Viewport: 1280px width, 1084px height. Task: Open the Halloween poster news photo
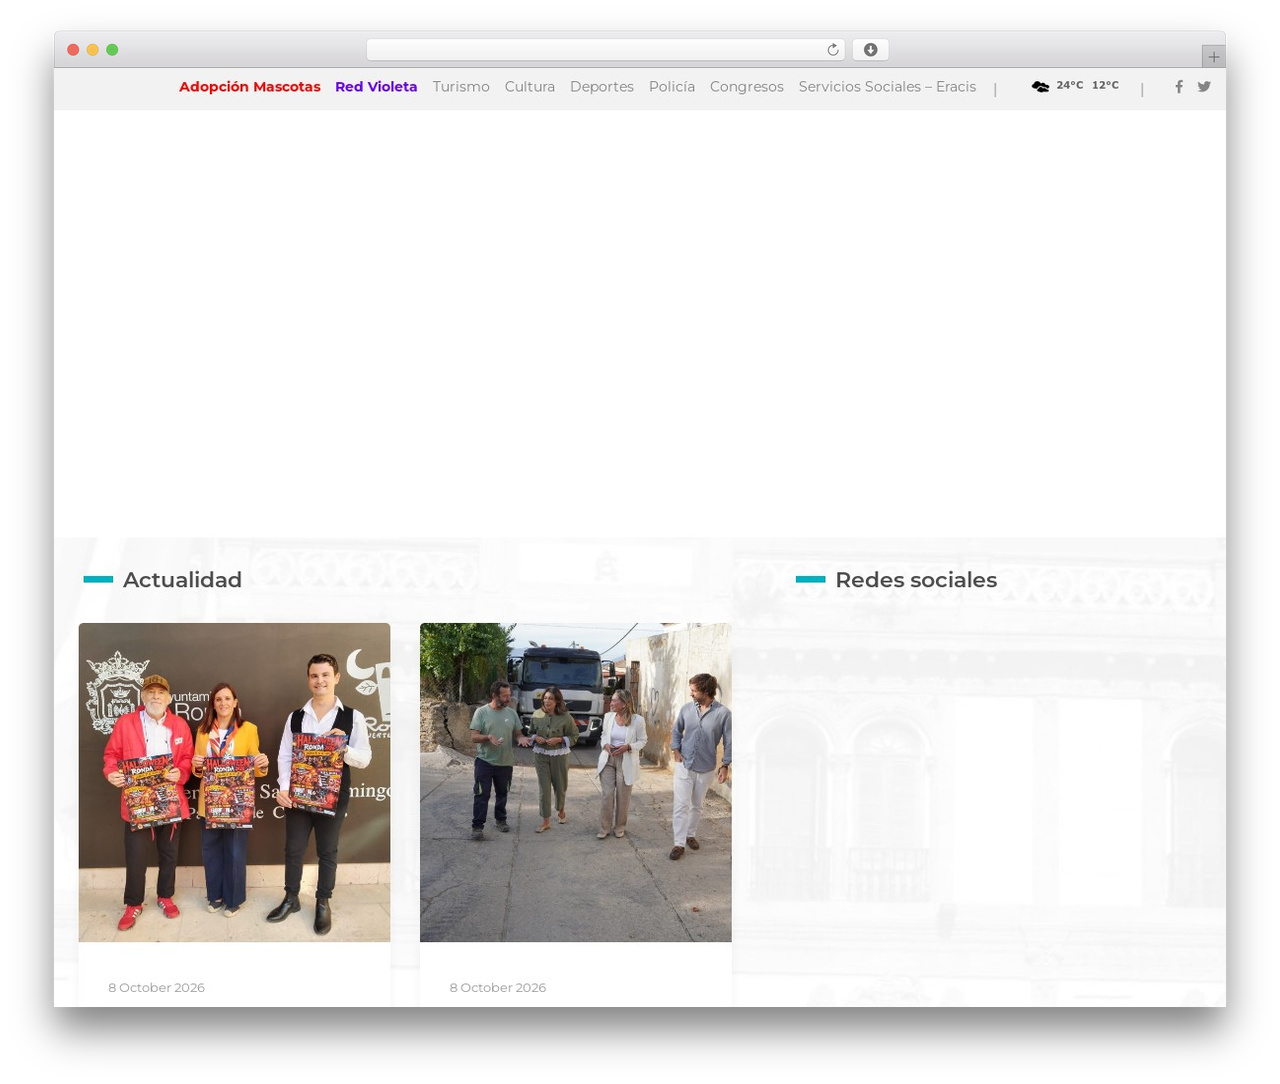tap(235, 782)
